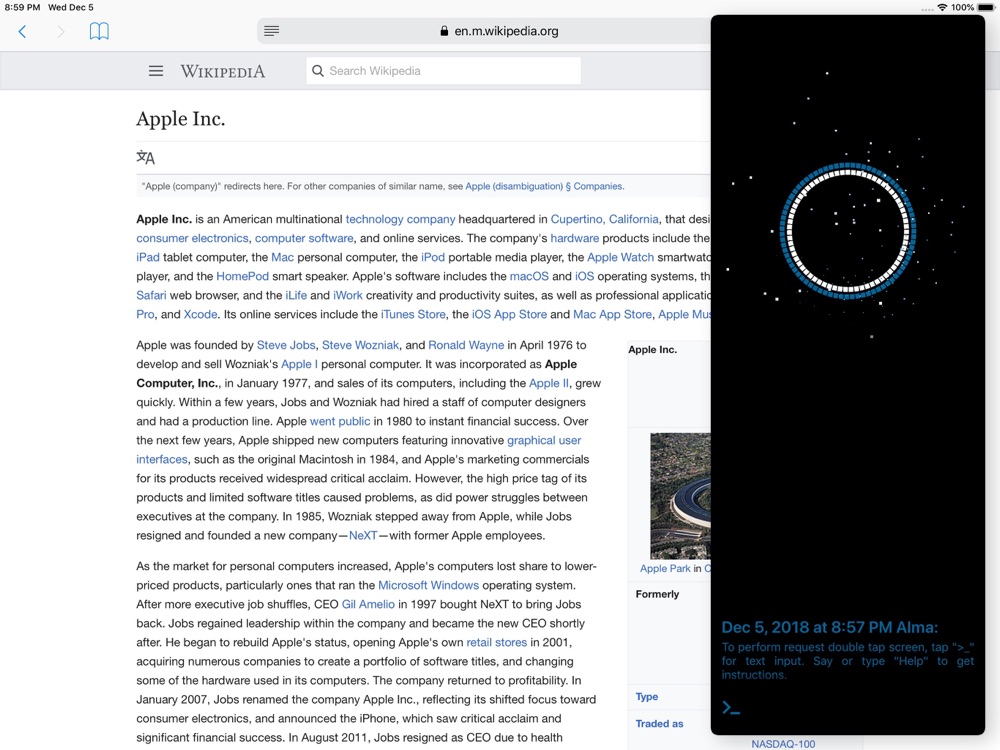
Task: Click the Wikipedia wordmark logo
Action: pos(223,71)
